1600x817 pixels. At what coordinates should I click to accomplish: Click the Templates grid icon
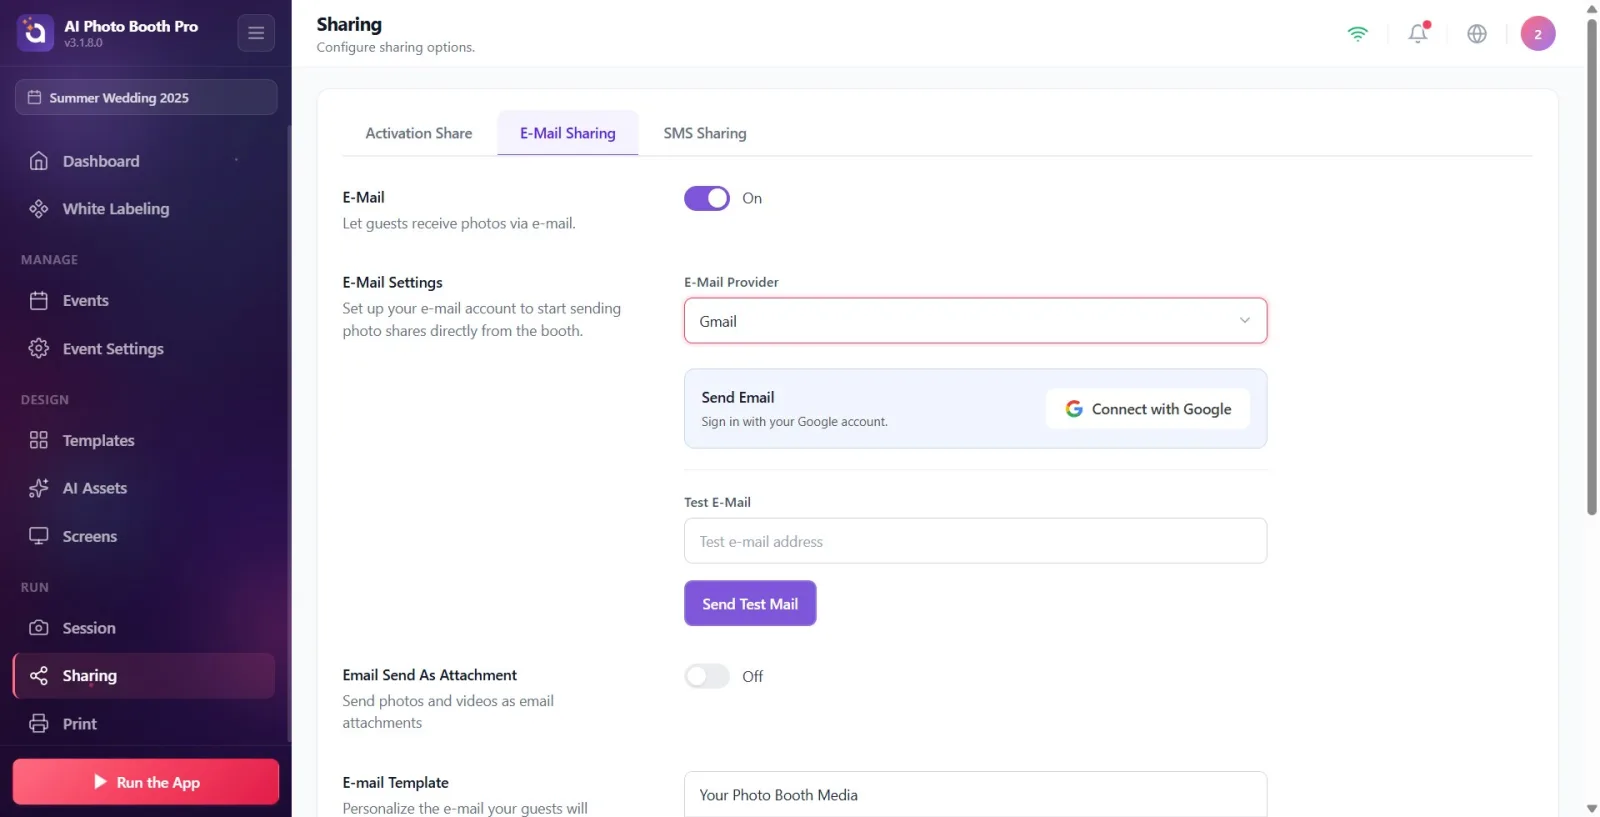click(39, 440)
